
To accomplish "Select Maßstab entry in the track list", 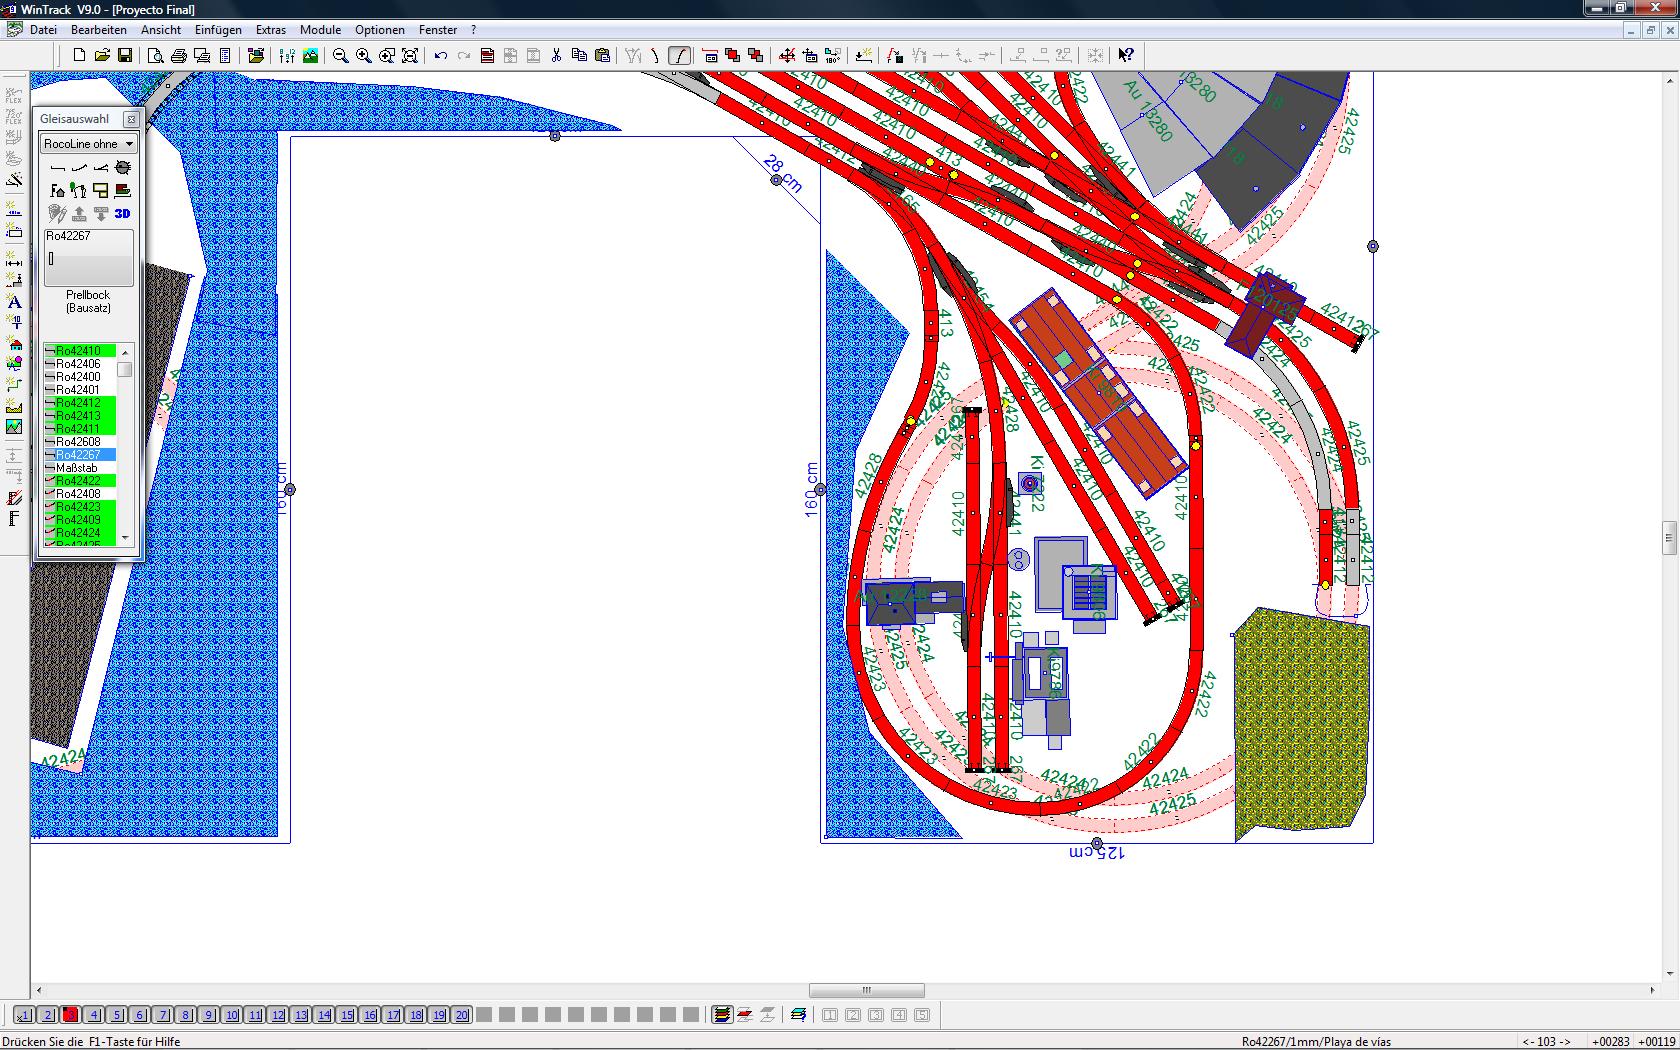I will (x=79, y=467).
